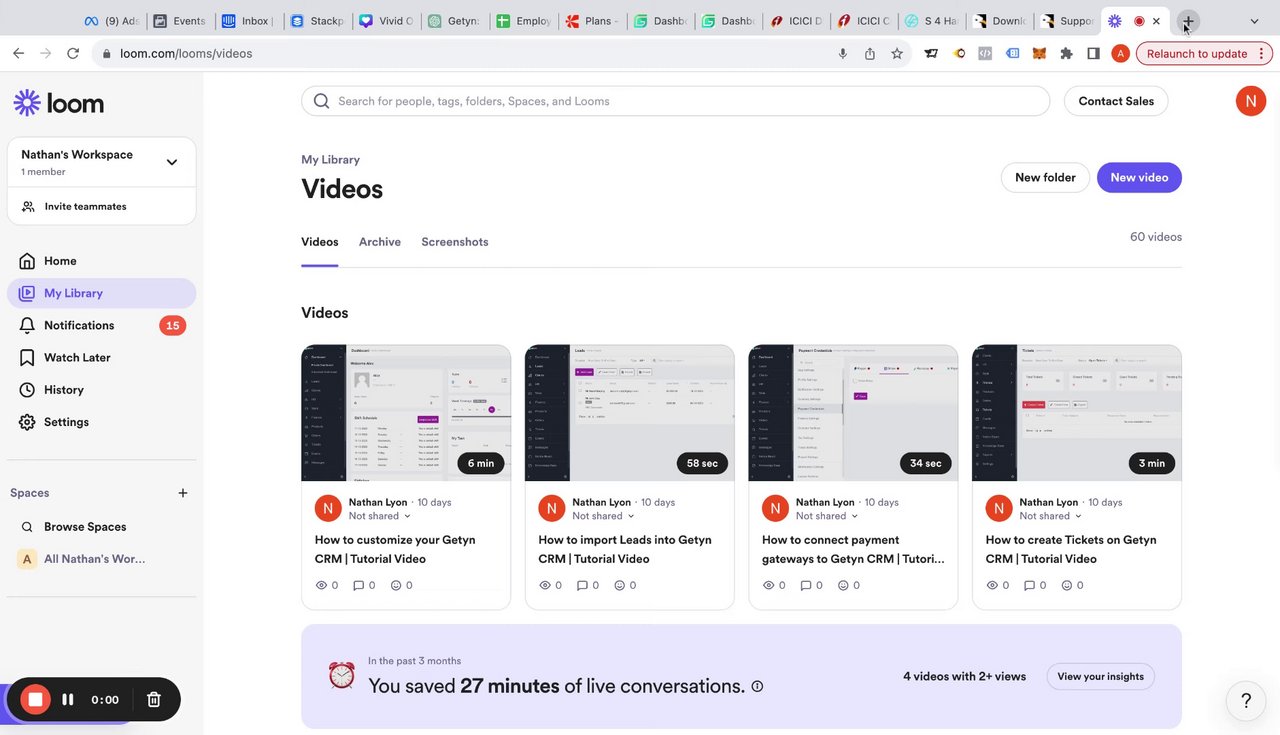This screenshot has height=735, width=1280.
Task: Click the Loom logo in the sidebar
Action: tap(59, 102)
